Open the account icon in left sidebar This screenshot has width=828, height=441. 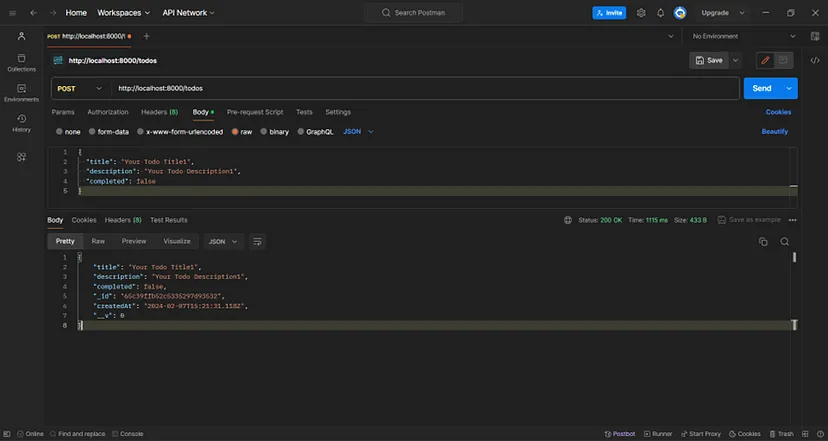22,36
